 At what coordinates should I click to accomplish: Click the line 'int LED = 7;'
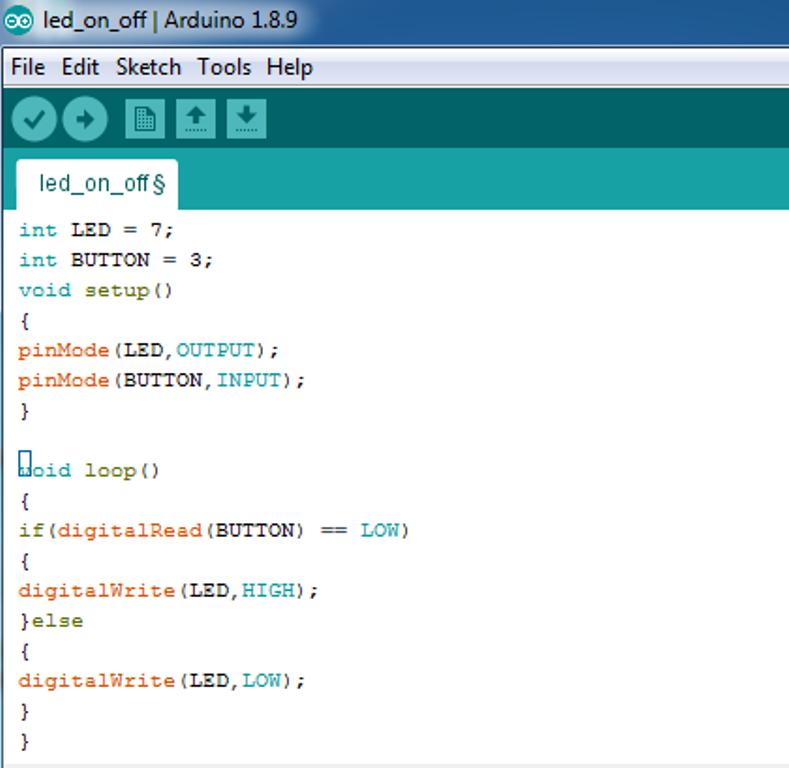tap(96, 231)
